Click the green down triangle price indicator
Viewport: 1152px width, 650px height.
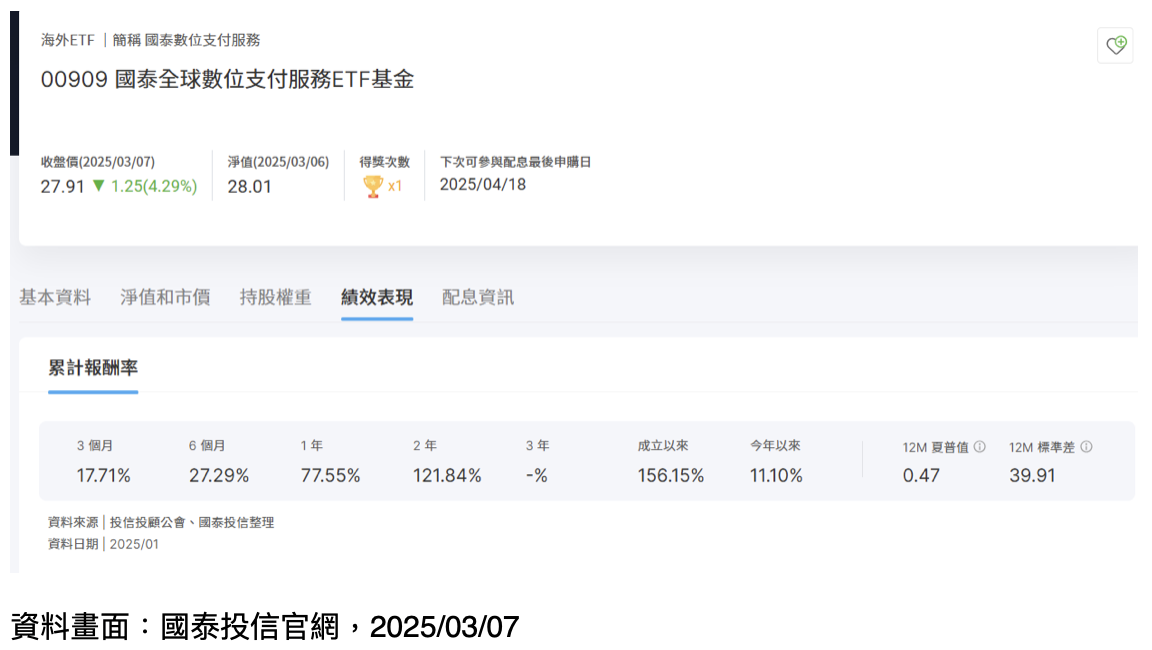(x=98, y=186)
